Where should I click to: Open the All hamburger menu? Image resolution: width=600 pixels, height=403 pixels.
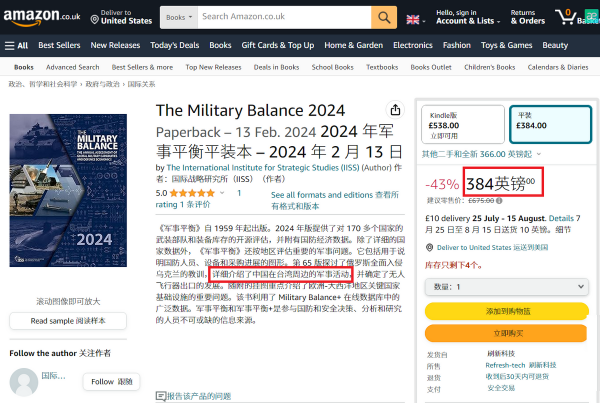[x=16, y=45]
